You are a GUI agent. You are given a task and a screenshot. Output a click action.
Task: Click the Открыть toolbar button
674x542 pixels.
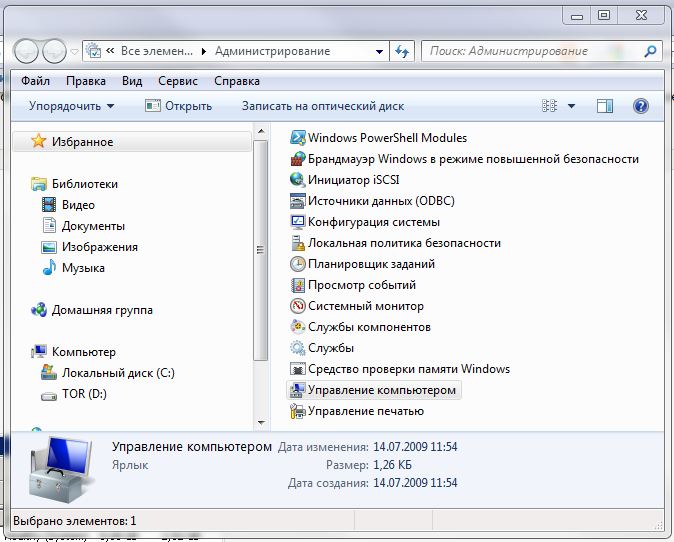pos(178,106)
